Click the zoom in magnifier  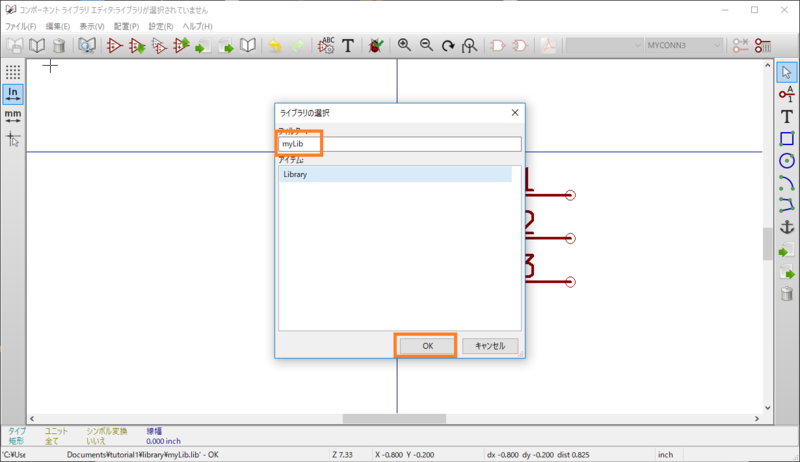click(x=404, y=45)
